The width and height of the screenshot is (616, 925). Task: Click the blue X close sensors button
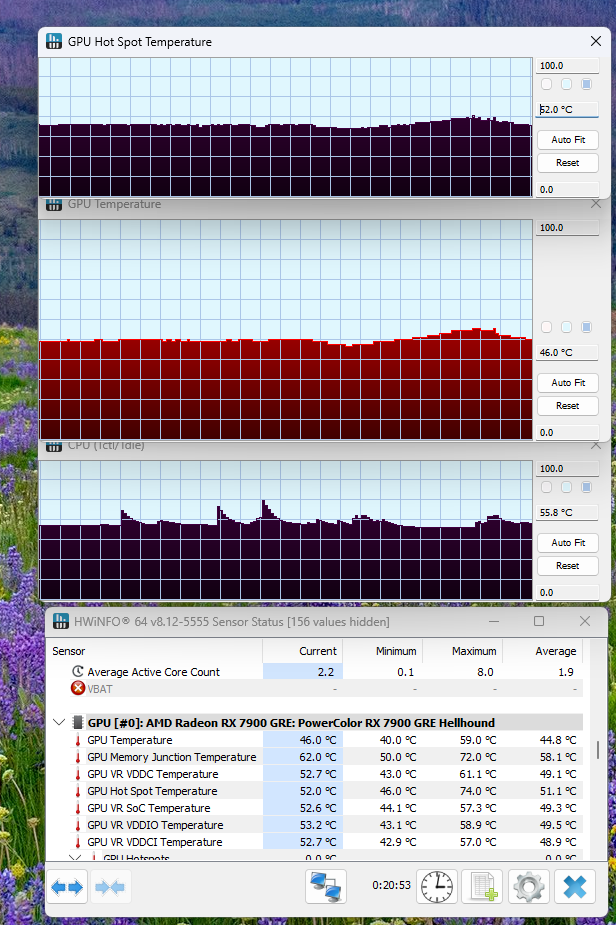click(x=575, y=887)
